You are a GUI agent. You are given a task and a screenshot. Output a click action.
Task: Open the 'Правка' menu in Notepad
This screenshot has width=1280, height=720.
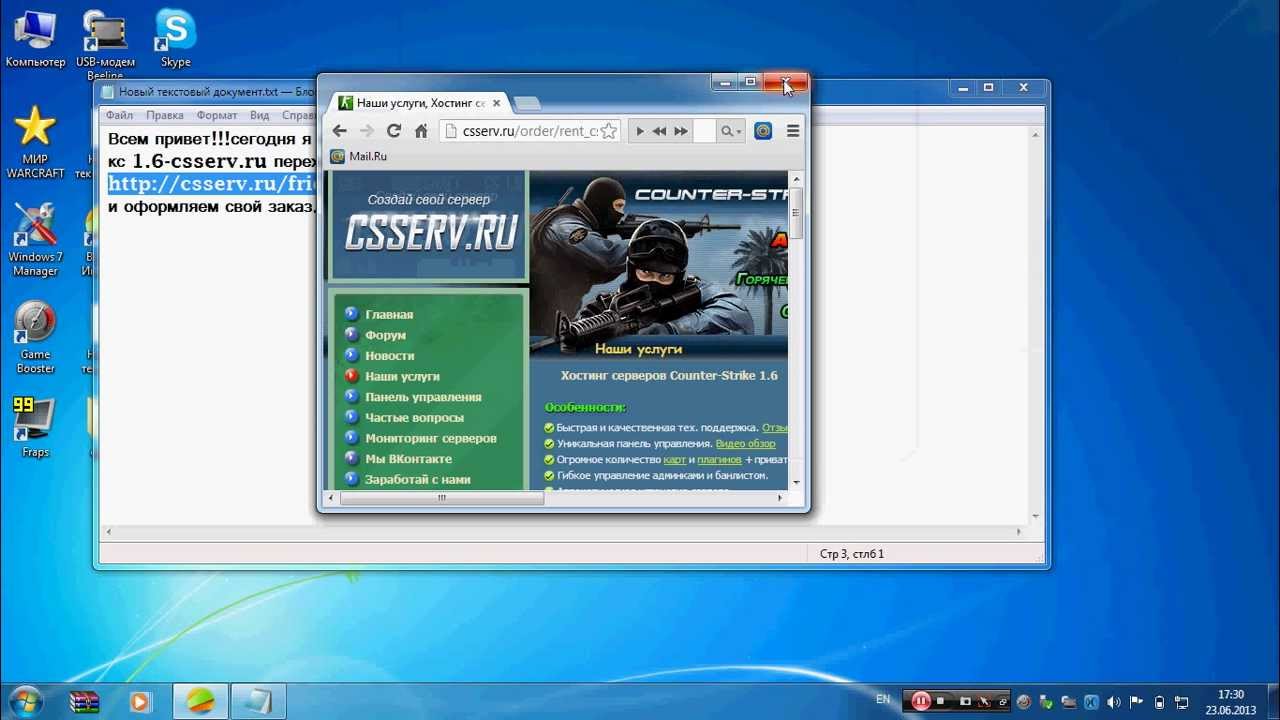pyautogui.click(x=164, y=115)
